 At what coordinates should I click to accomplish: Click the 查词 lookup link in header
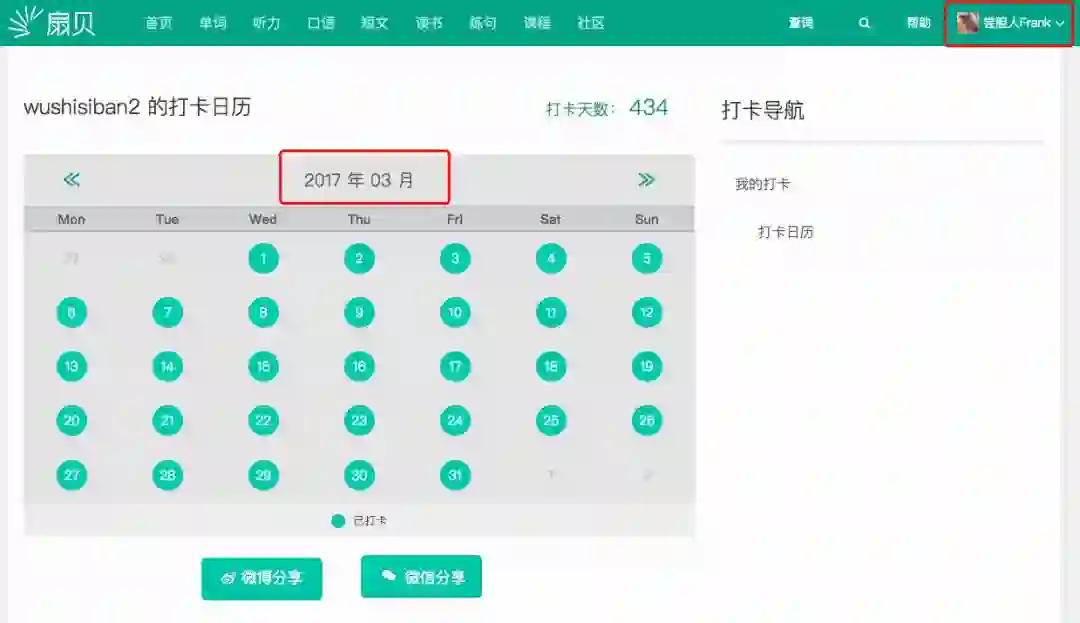[800, 23]
